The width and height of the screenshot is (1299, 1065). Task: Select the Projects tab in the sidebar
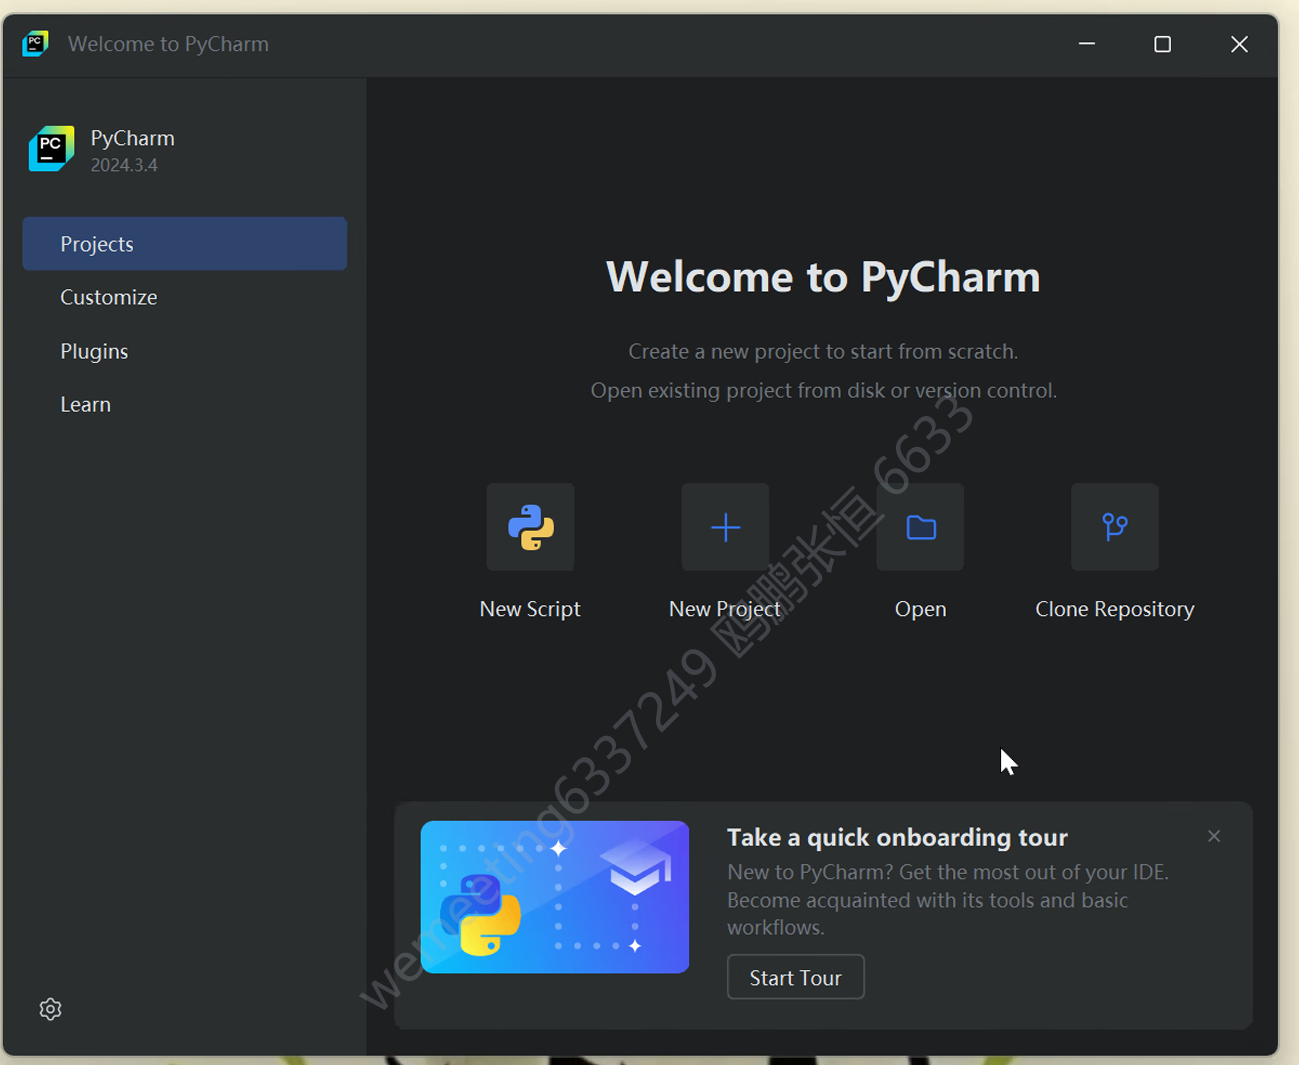tap(185, 244)
